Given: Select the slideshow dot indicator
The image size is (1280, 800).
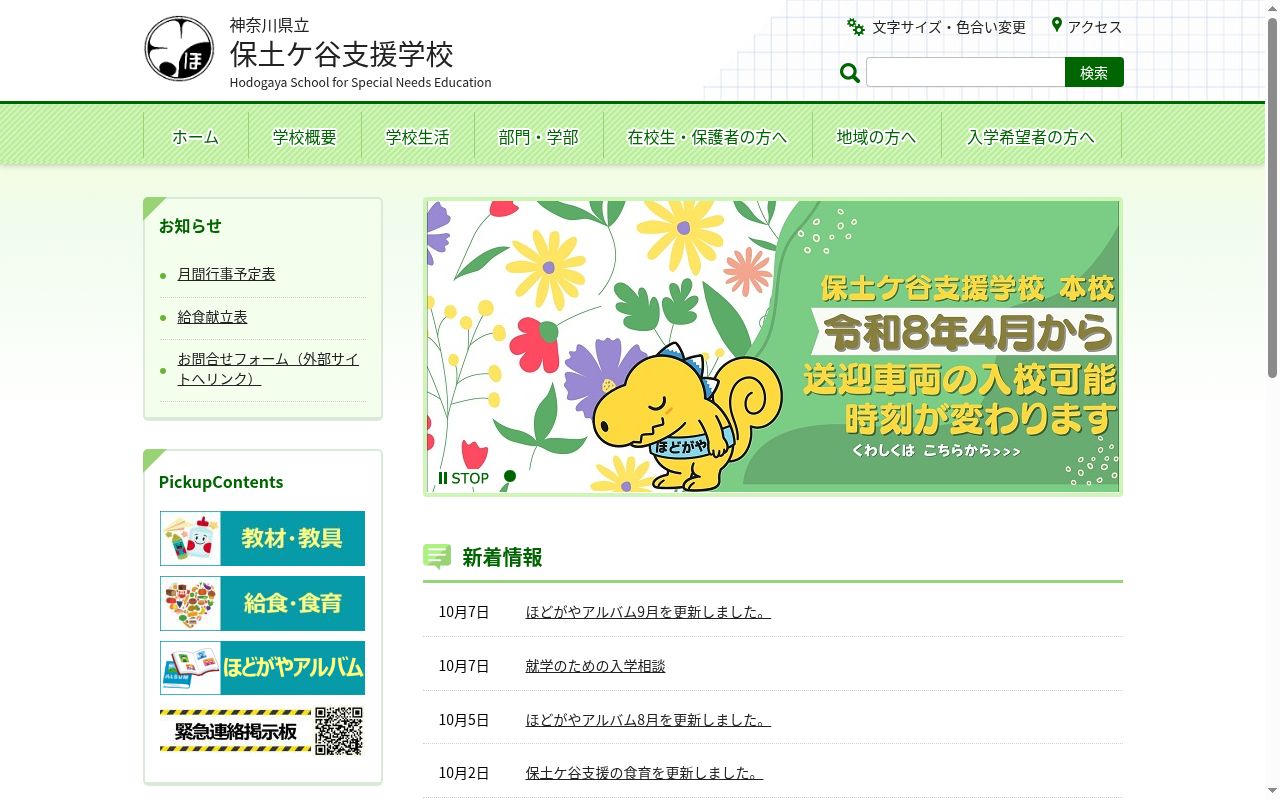Looking at the screenshot, I should click(x=510, y=476).
